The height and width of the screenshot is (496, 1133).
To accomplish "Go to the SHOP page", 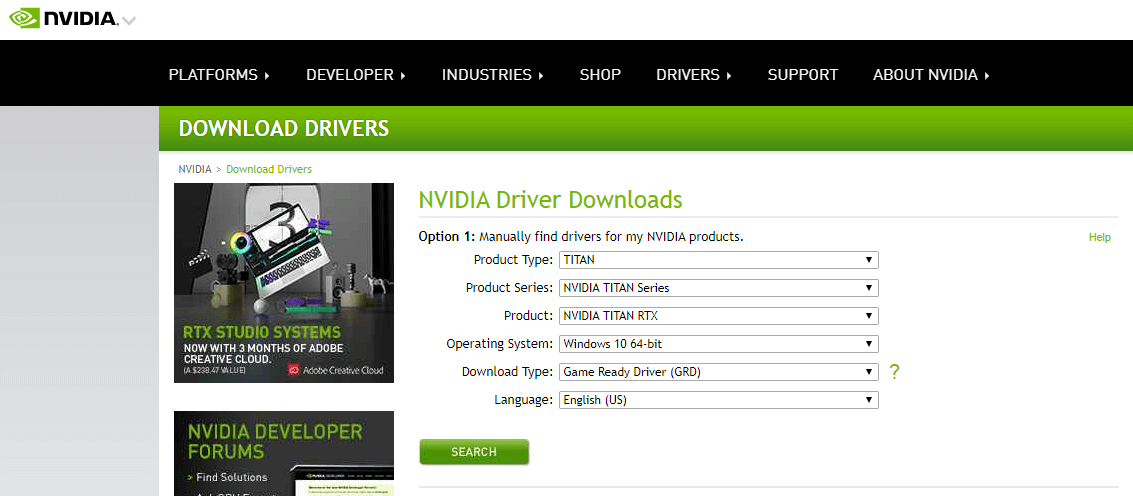I will (600, 74).
